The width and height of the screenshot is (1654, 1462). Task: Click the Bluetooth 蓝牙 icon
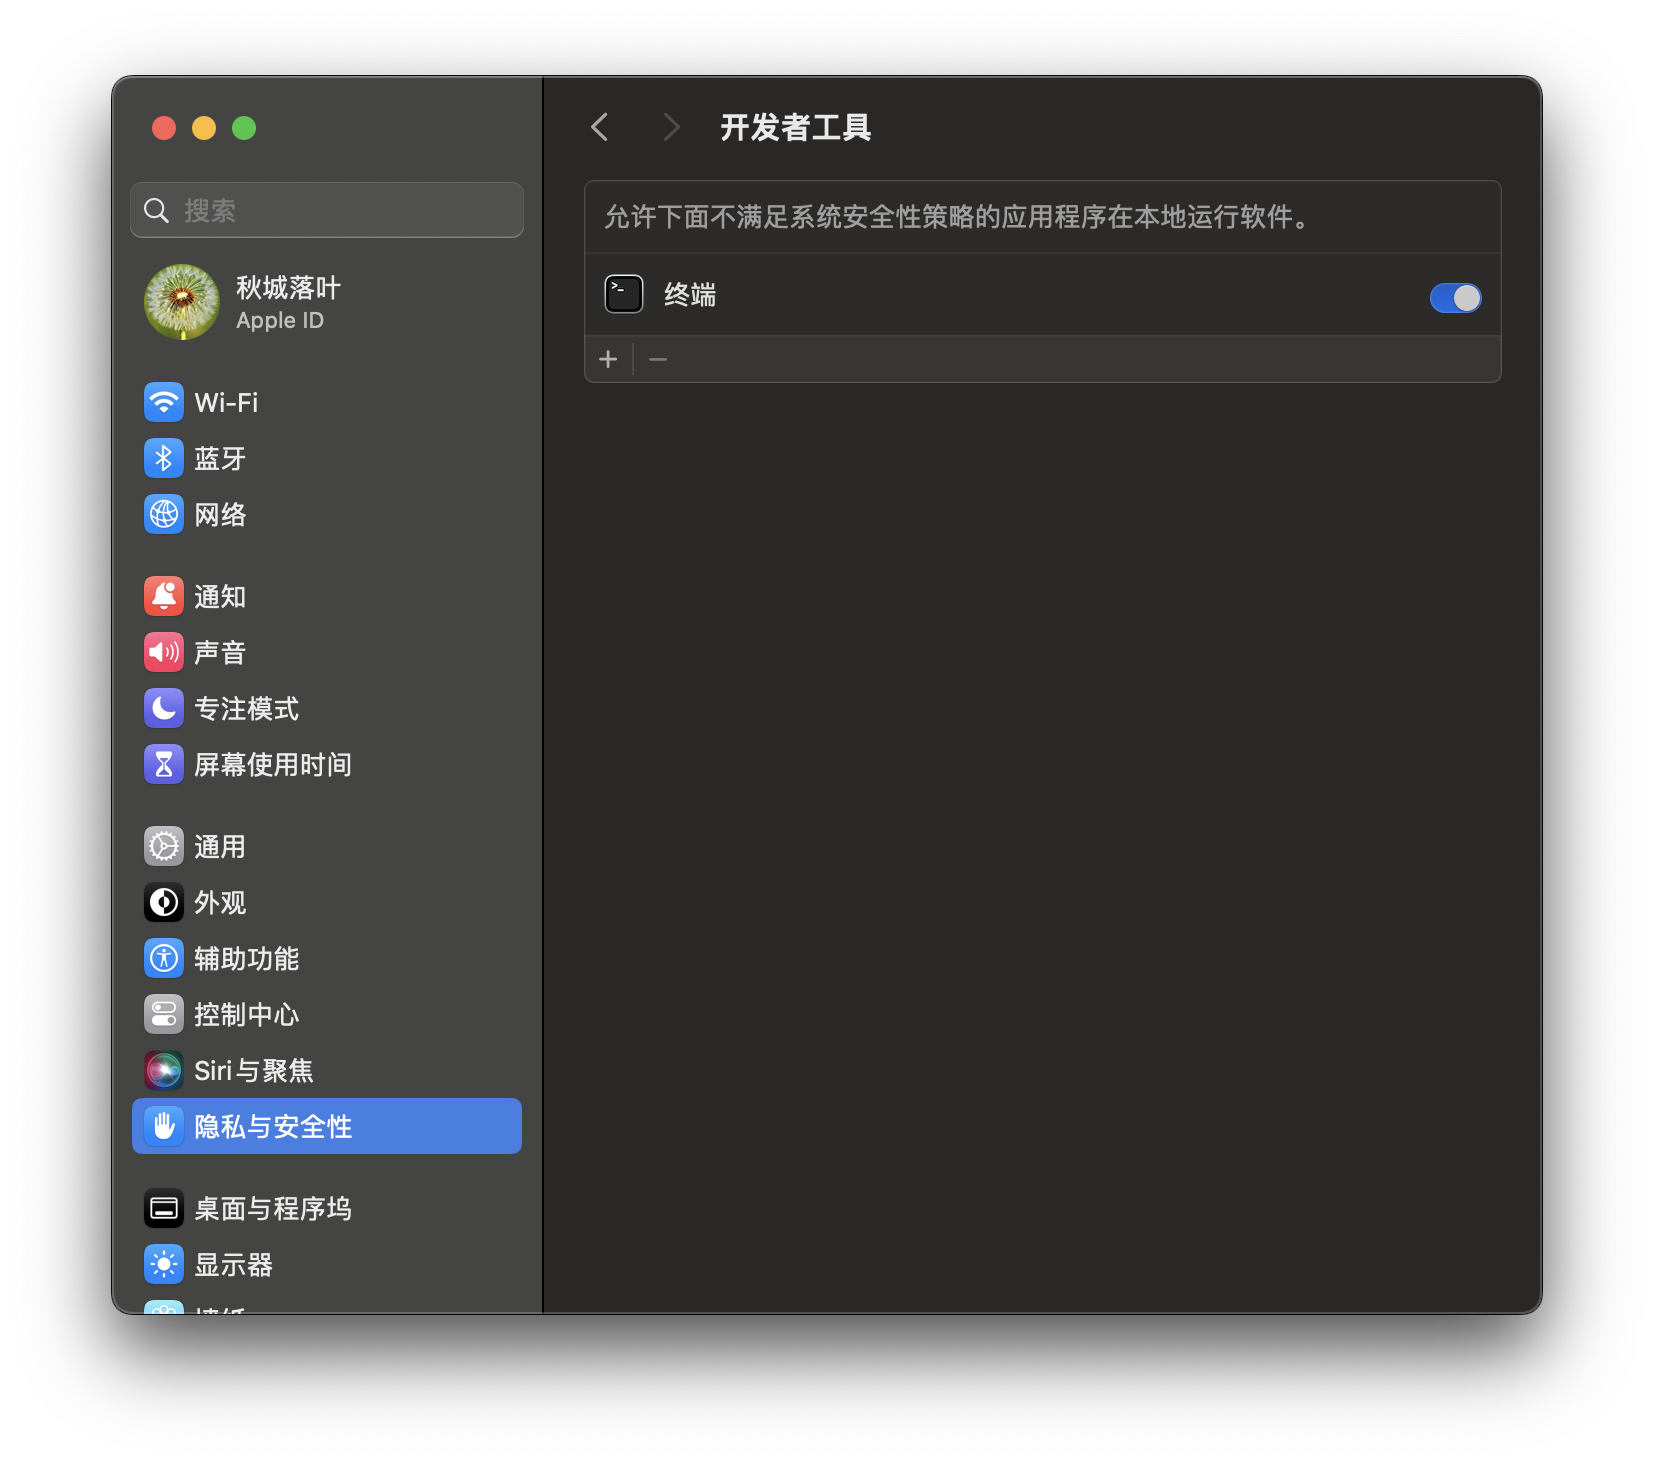coord(164,458)
